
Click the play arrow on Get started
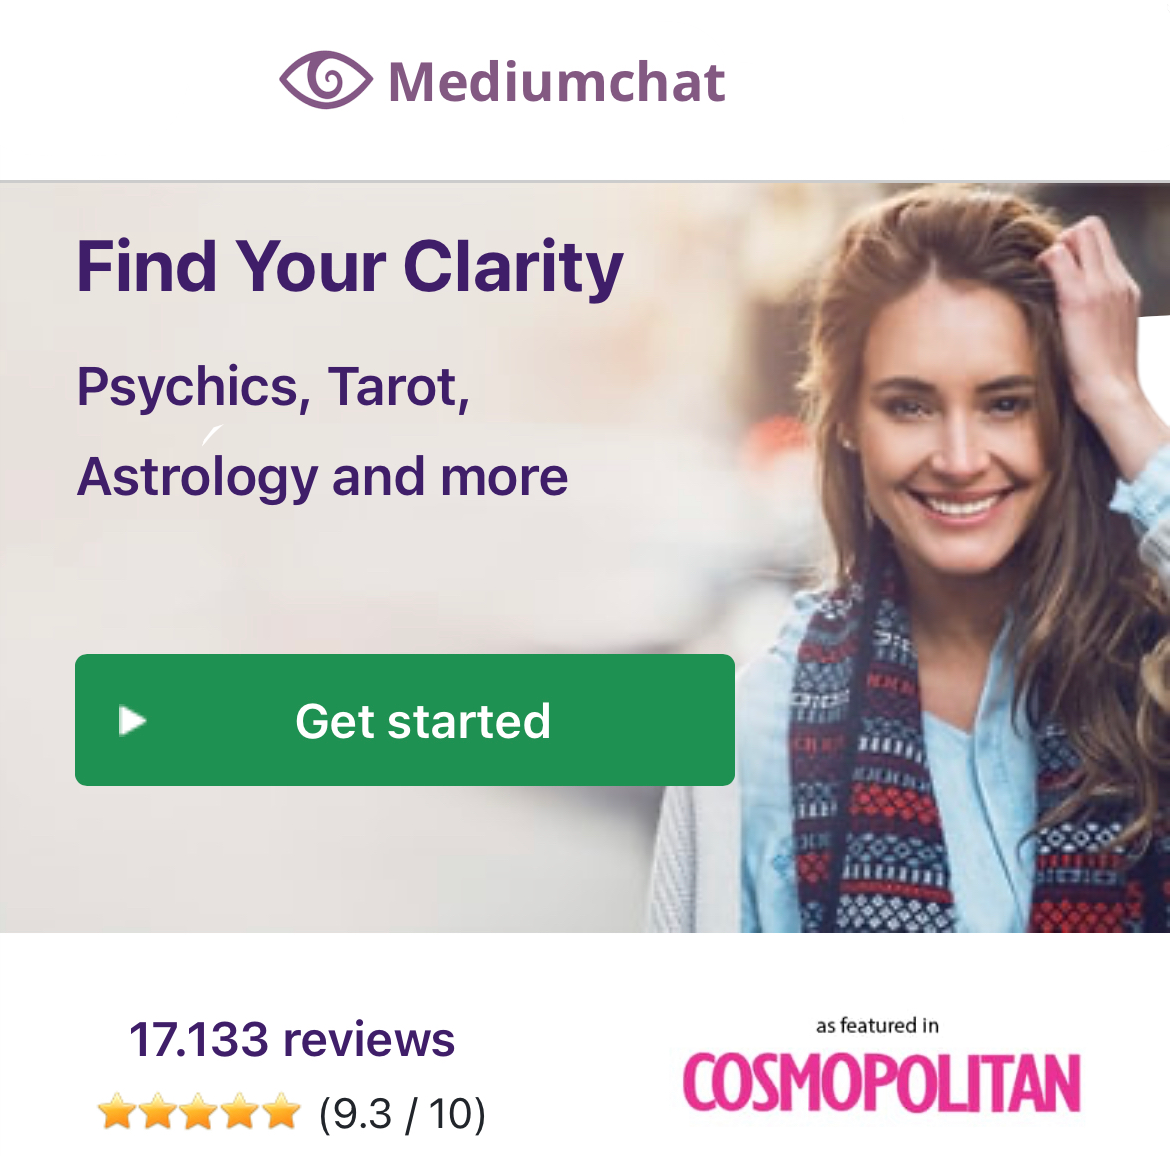click(132, 721)
